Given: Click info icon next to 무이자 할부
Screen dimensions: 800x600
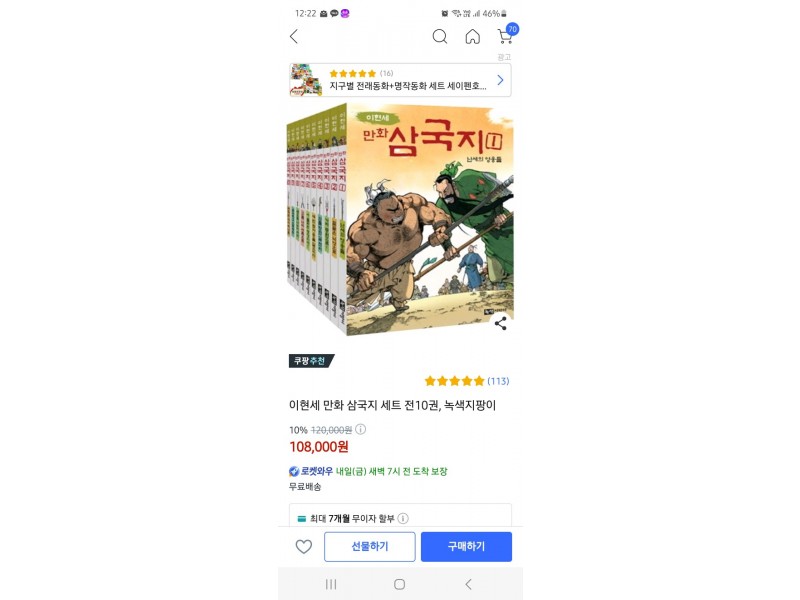Looking at the screenshot, I should point(403,518).
